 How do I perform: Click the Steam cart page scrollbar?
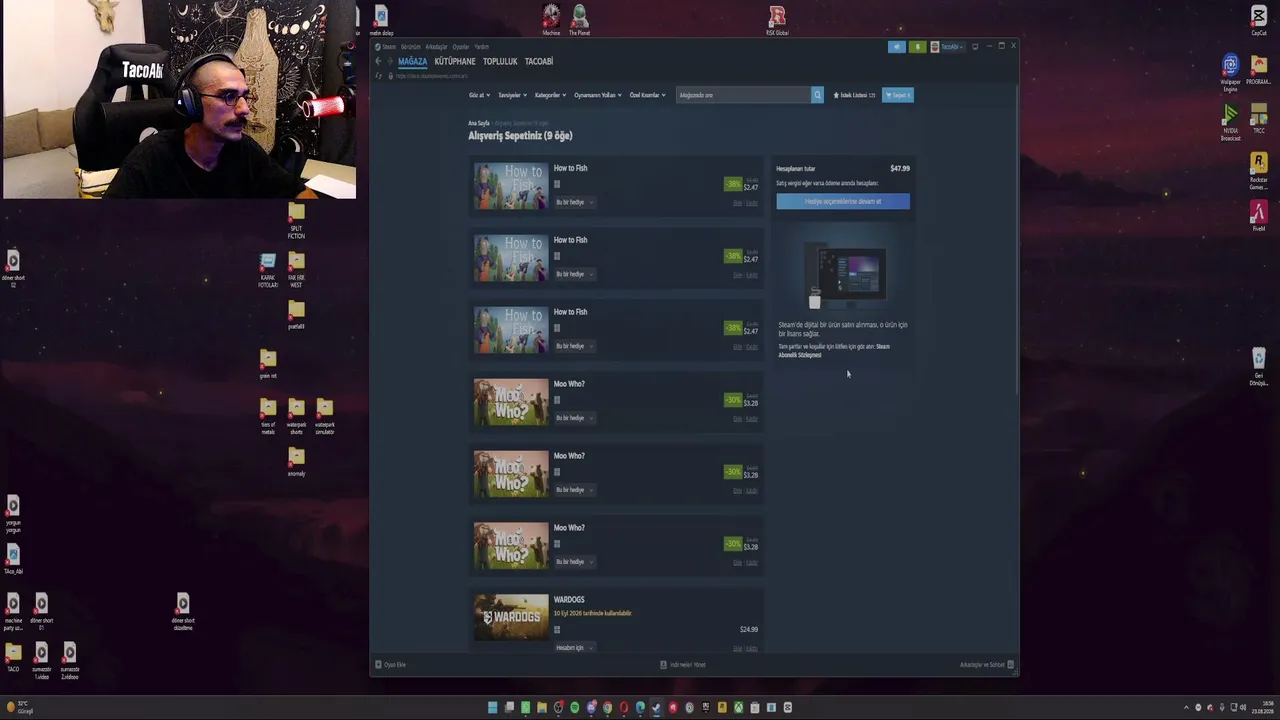(x=1017, y=240)
